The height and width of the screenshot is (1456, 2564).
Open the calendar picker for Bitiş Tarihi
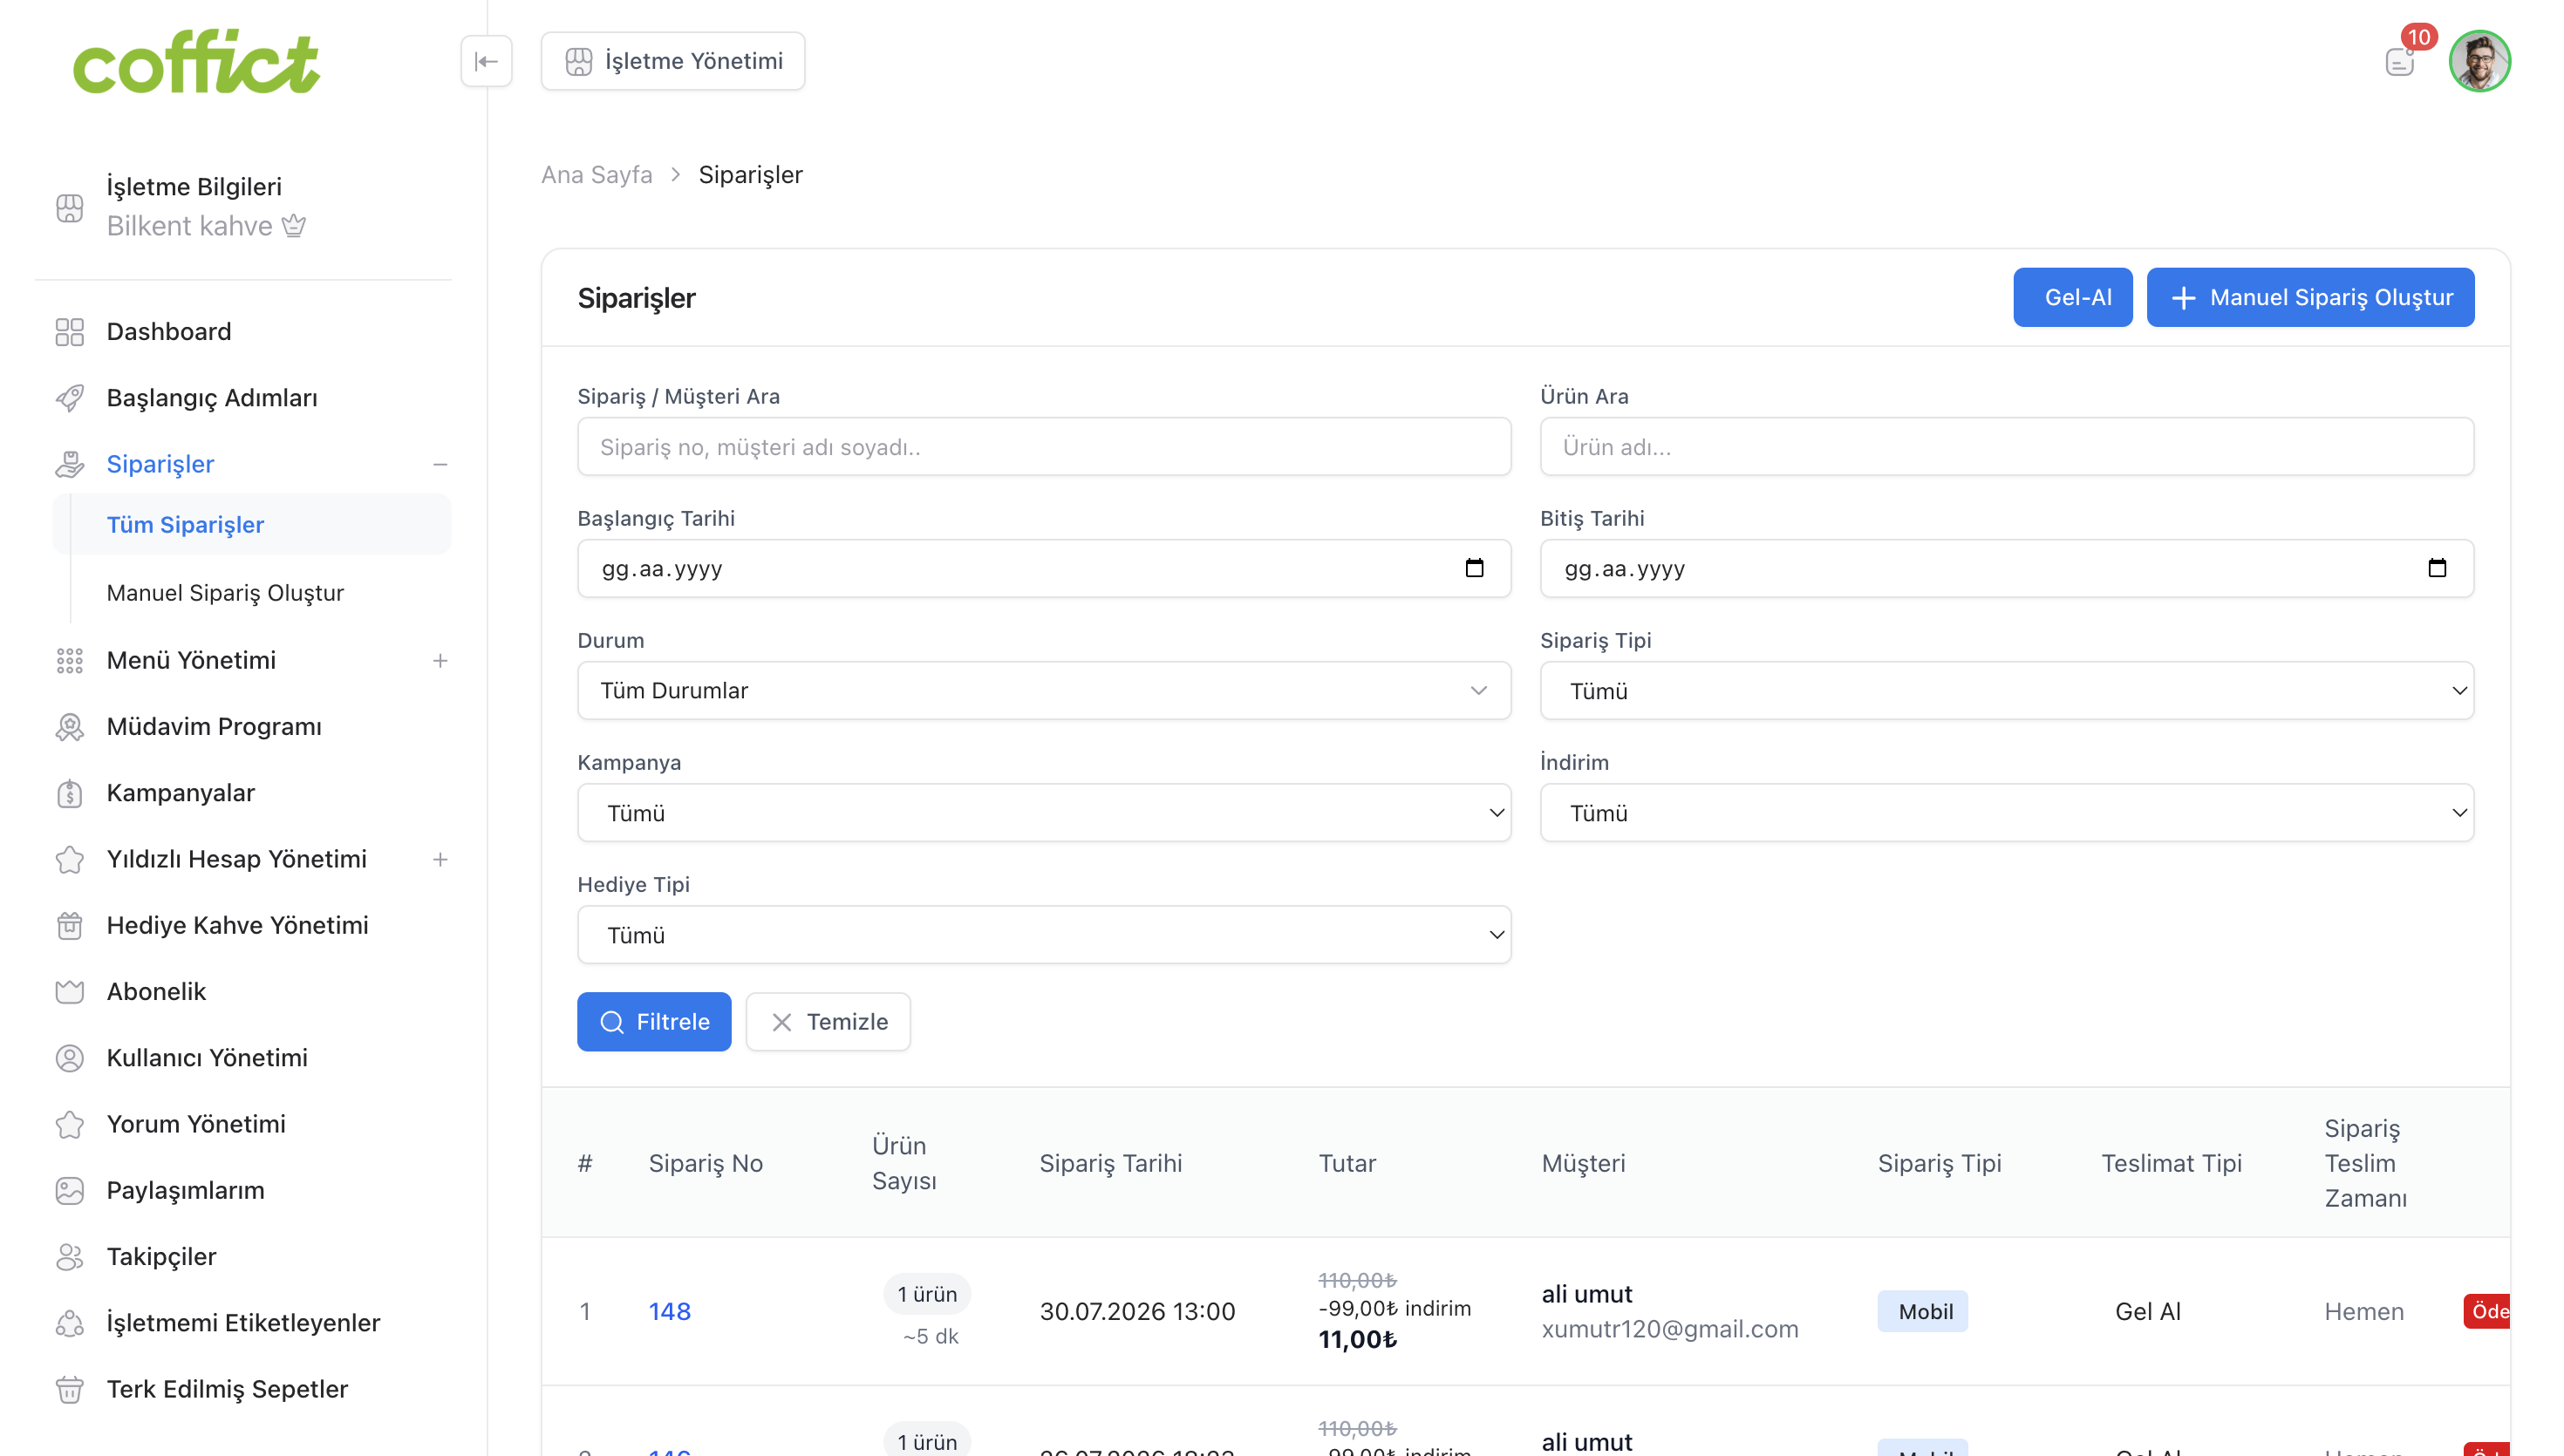click(x=2437, y=568)
